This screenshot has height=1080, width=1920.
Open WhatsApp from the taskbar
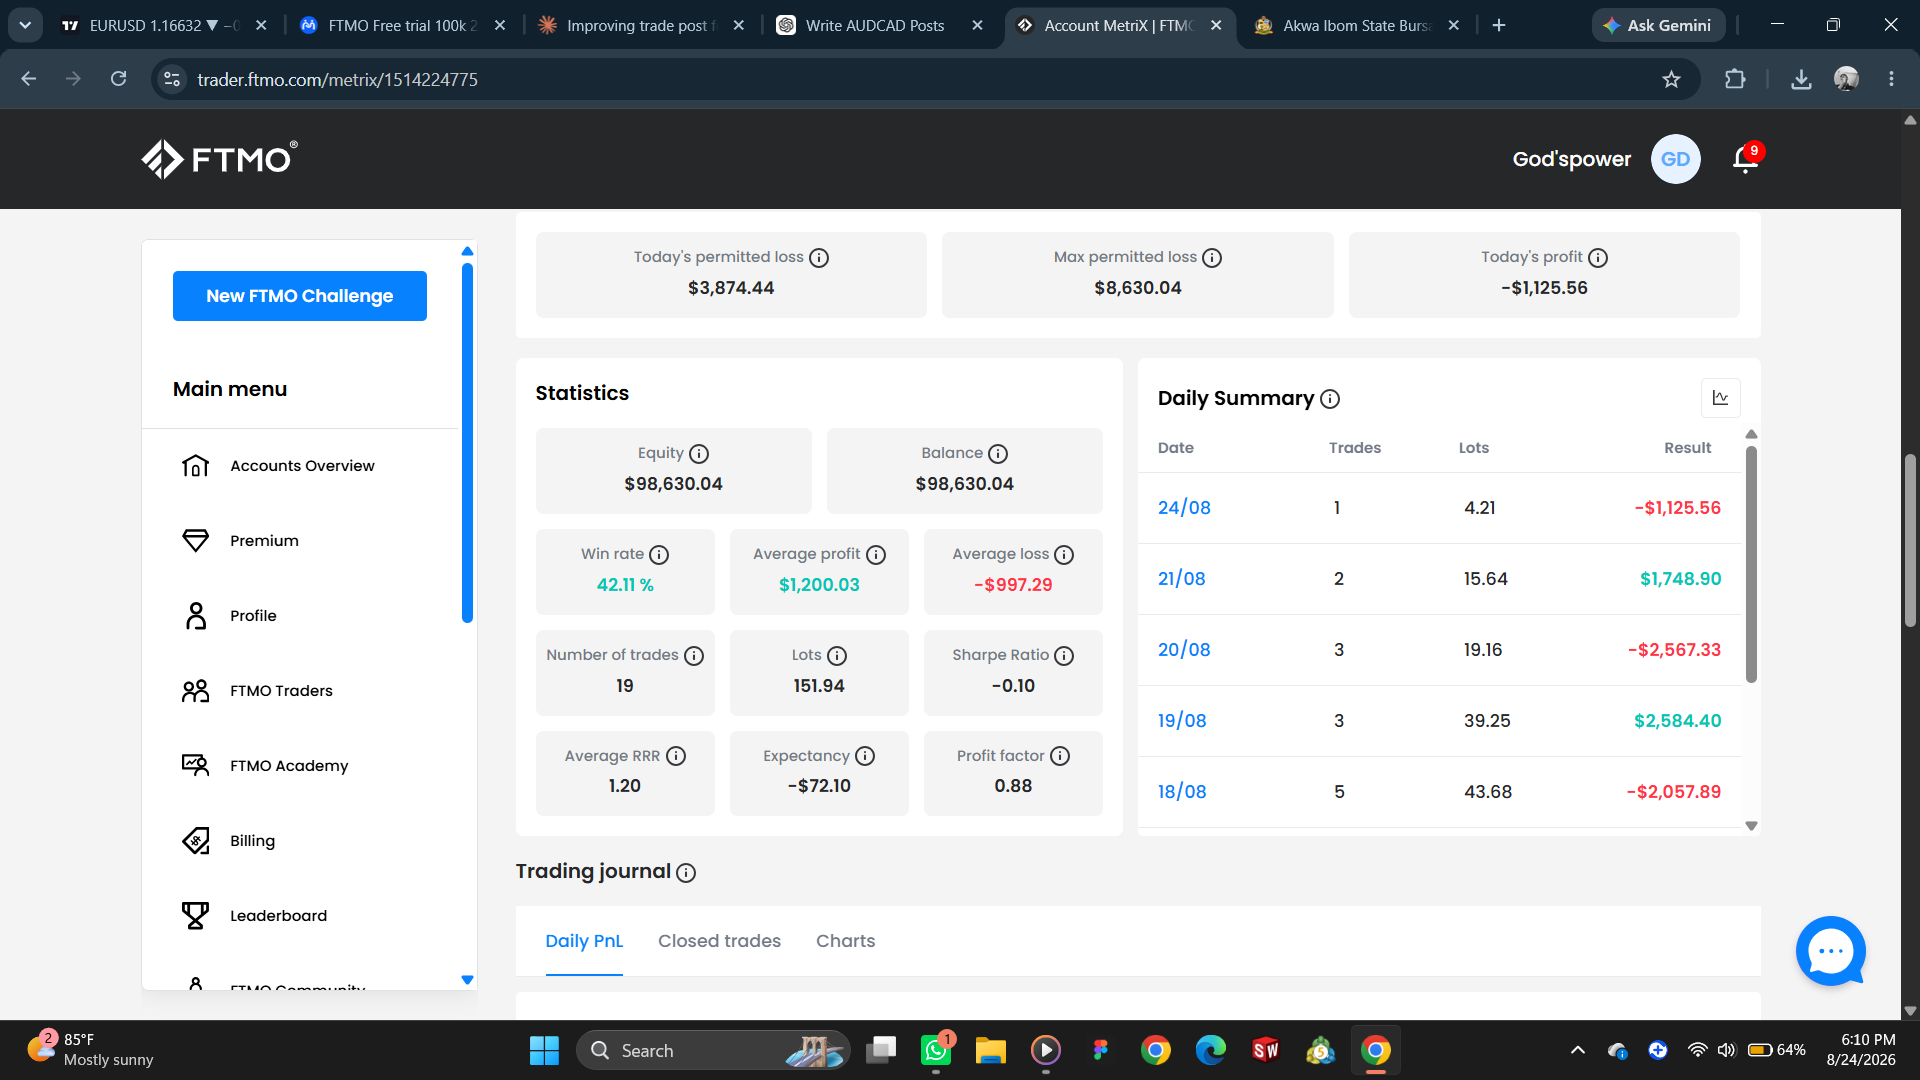pos(936,1050)
